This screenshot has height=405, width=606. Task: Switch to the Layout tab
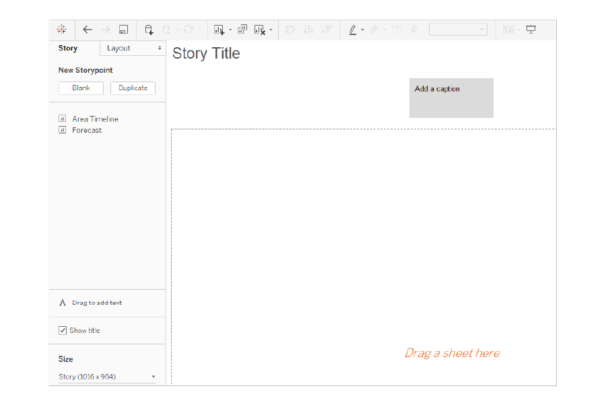pos(120,48)
